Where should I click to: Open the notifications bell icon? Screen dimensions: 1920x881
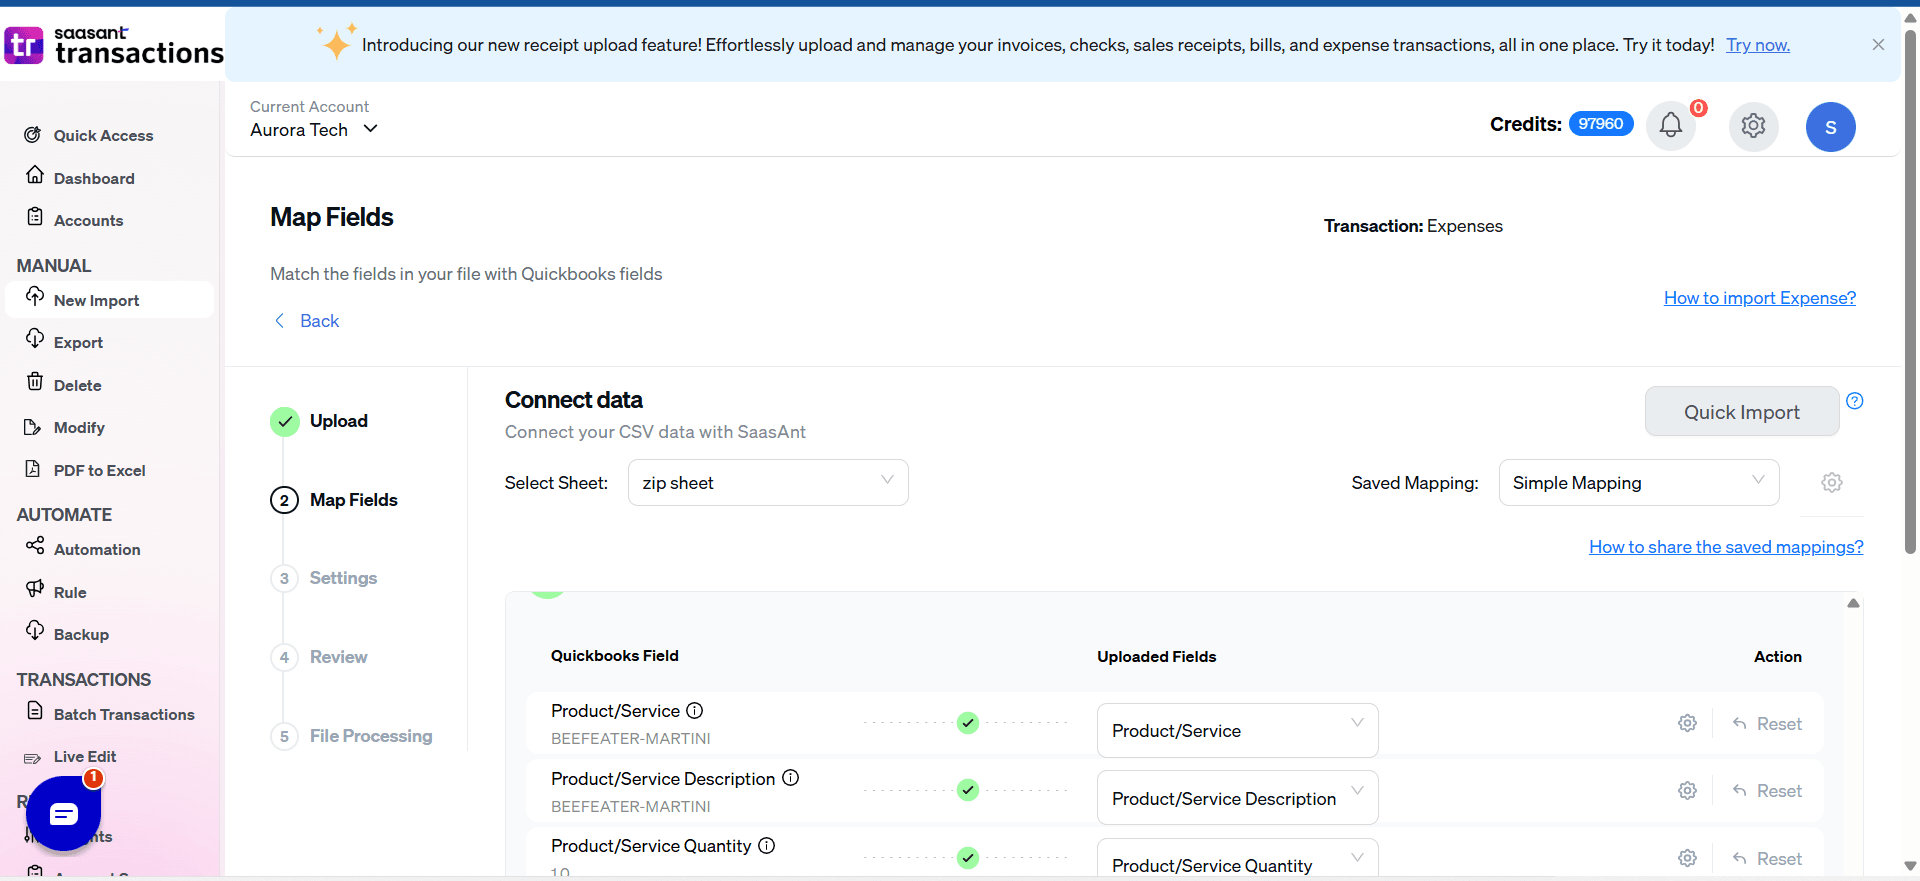pos(1670,126)
